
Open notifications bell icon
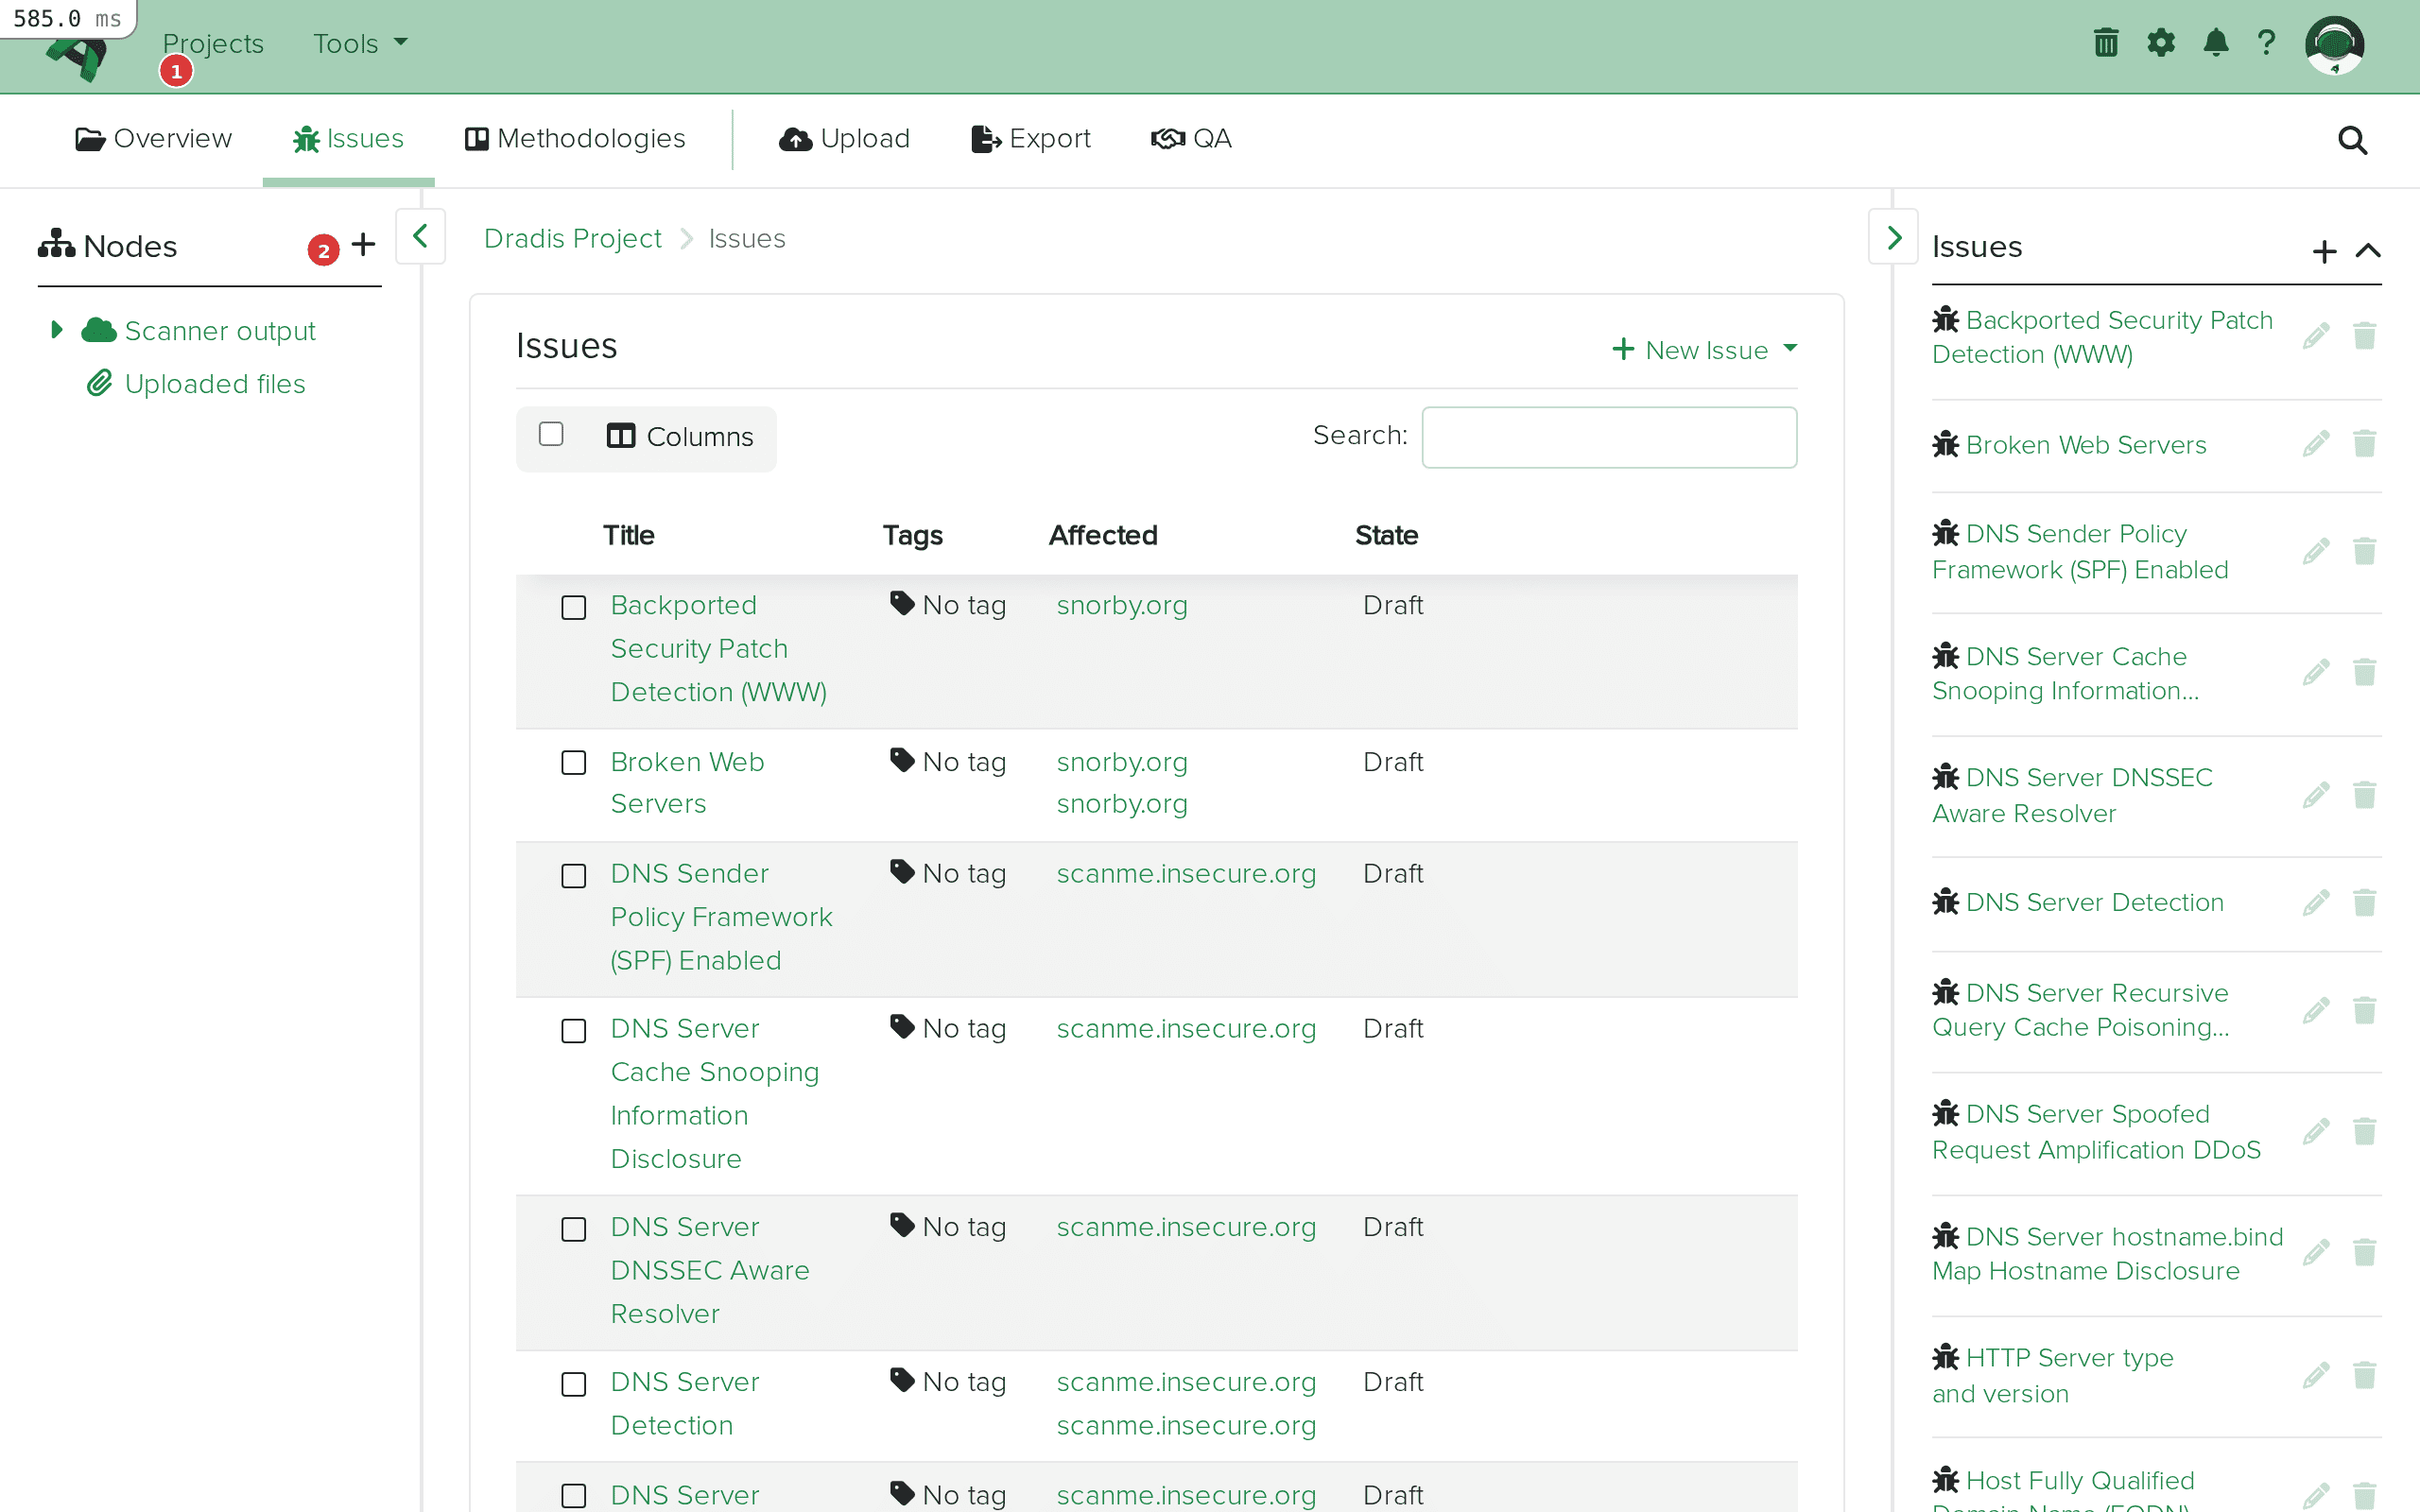[2215, 42]
